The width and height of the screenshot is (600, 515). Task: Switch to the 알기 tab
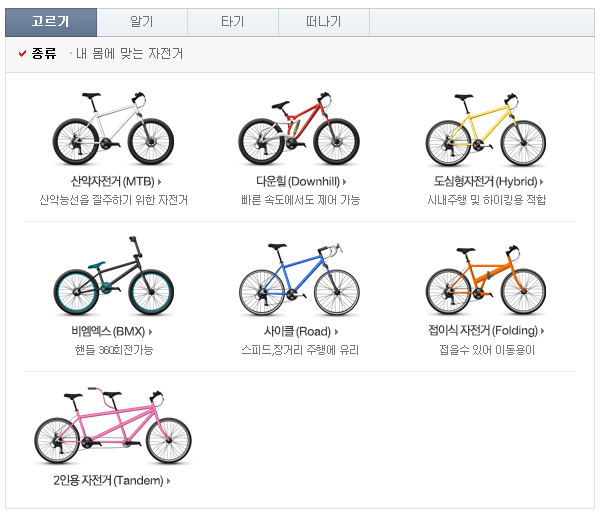point(142,22)
